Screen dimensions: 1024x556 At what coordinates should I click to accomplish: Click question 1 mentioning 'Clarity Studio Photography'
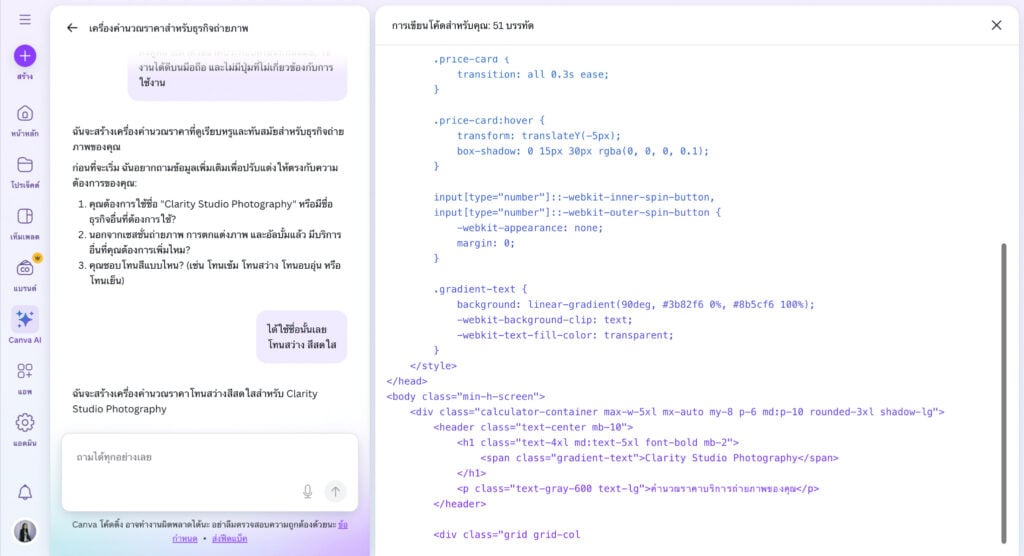pos(210,212)
